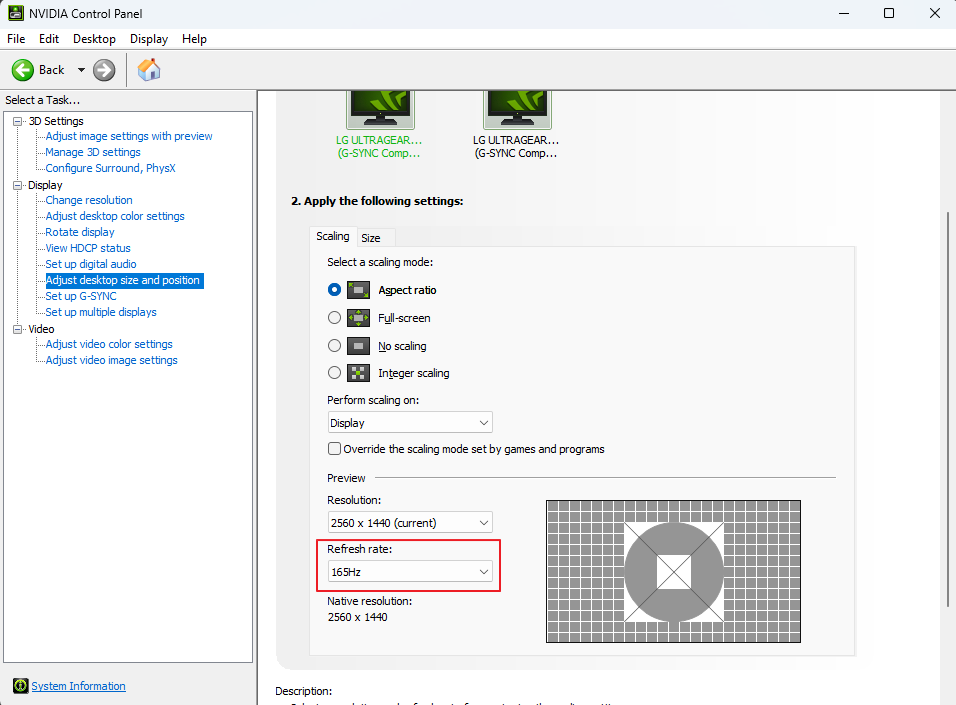
Task: Select the Full-screen radio button
Action: click(x=334, y=318)
